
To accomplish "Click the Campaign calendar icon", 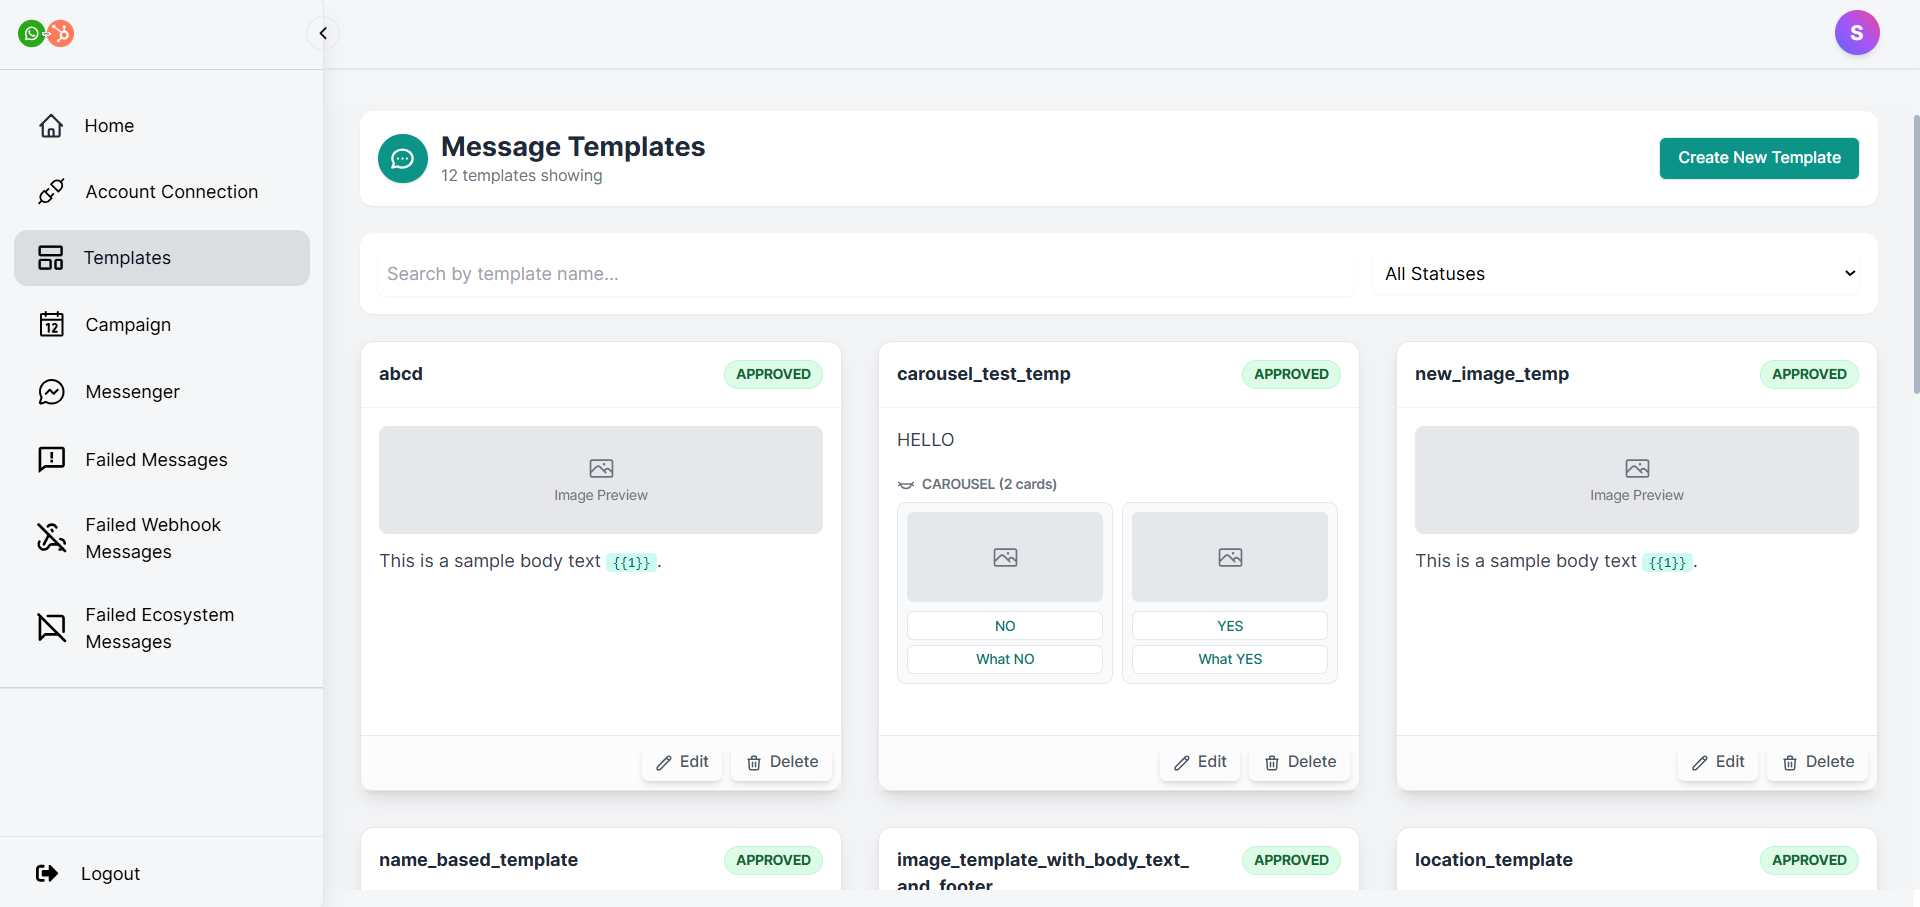I will [x=51, y=324].
